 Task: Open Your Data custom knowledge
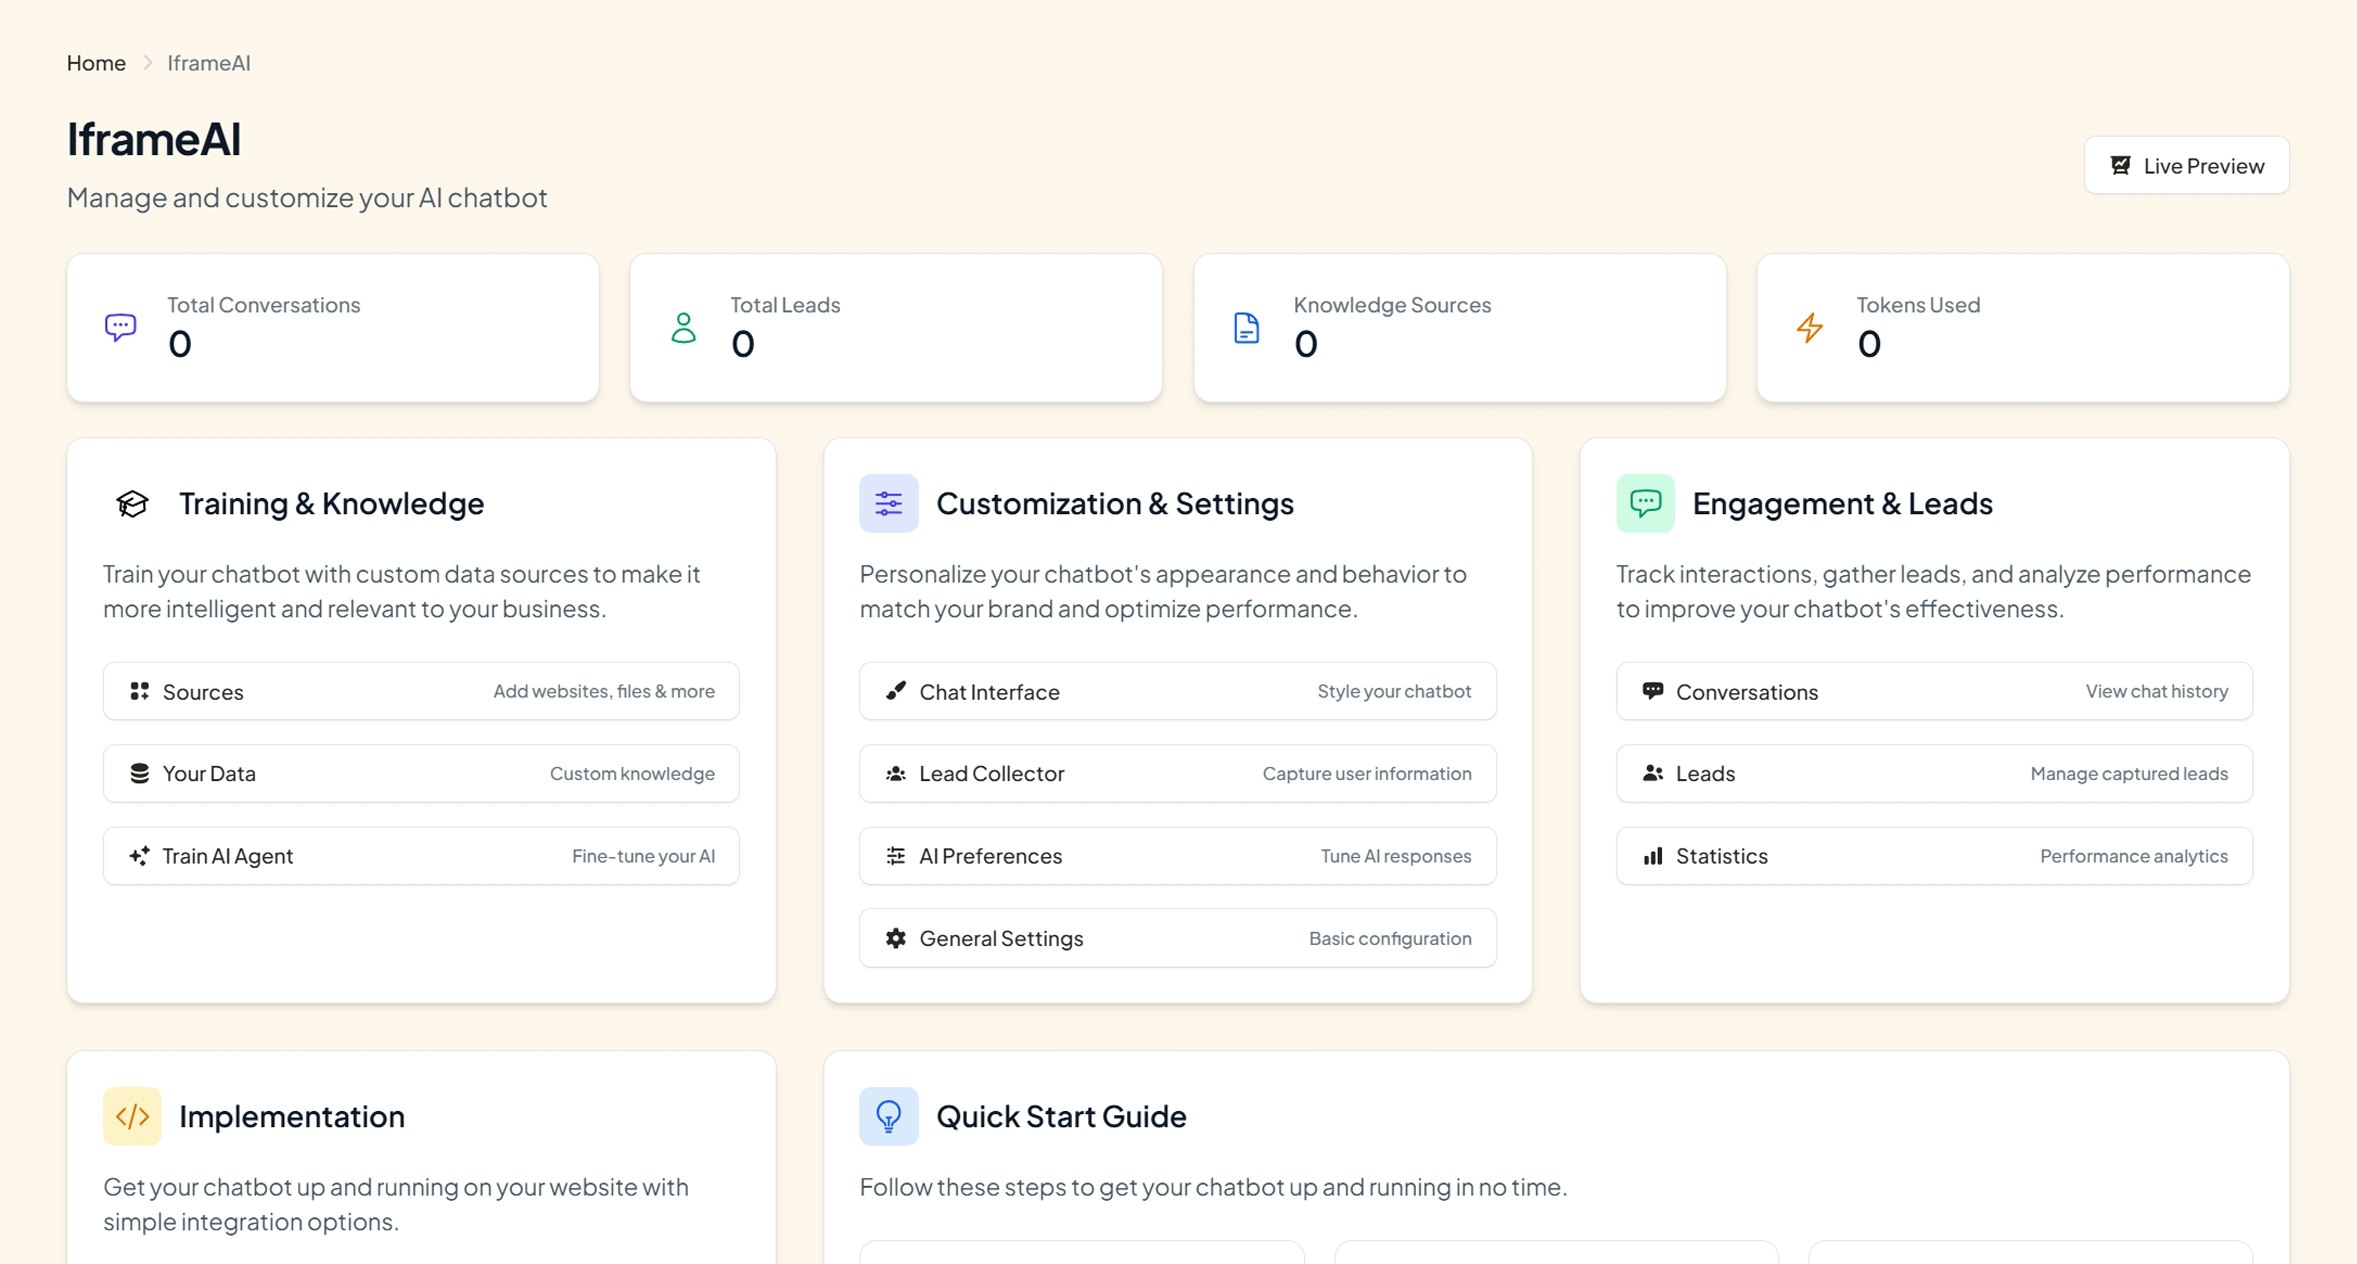tap(421, 773)
